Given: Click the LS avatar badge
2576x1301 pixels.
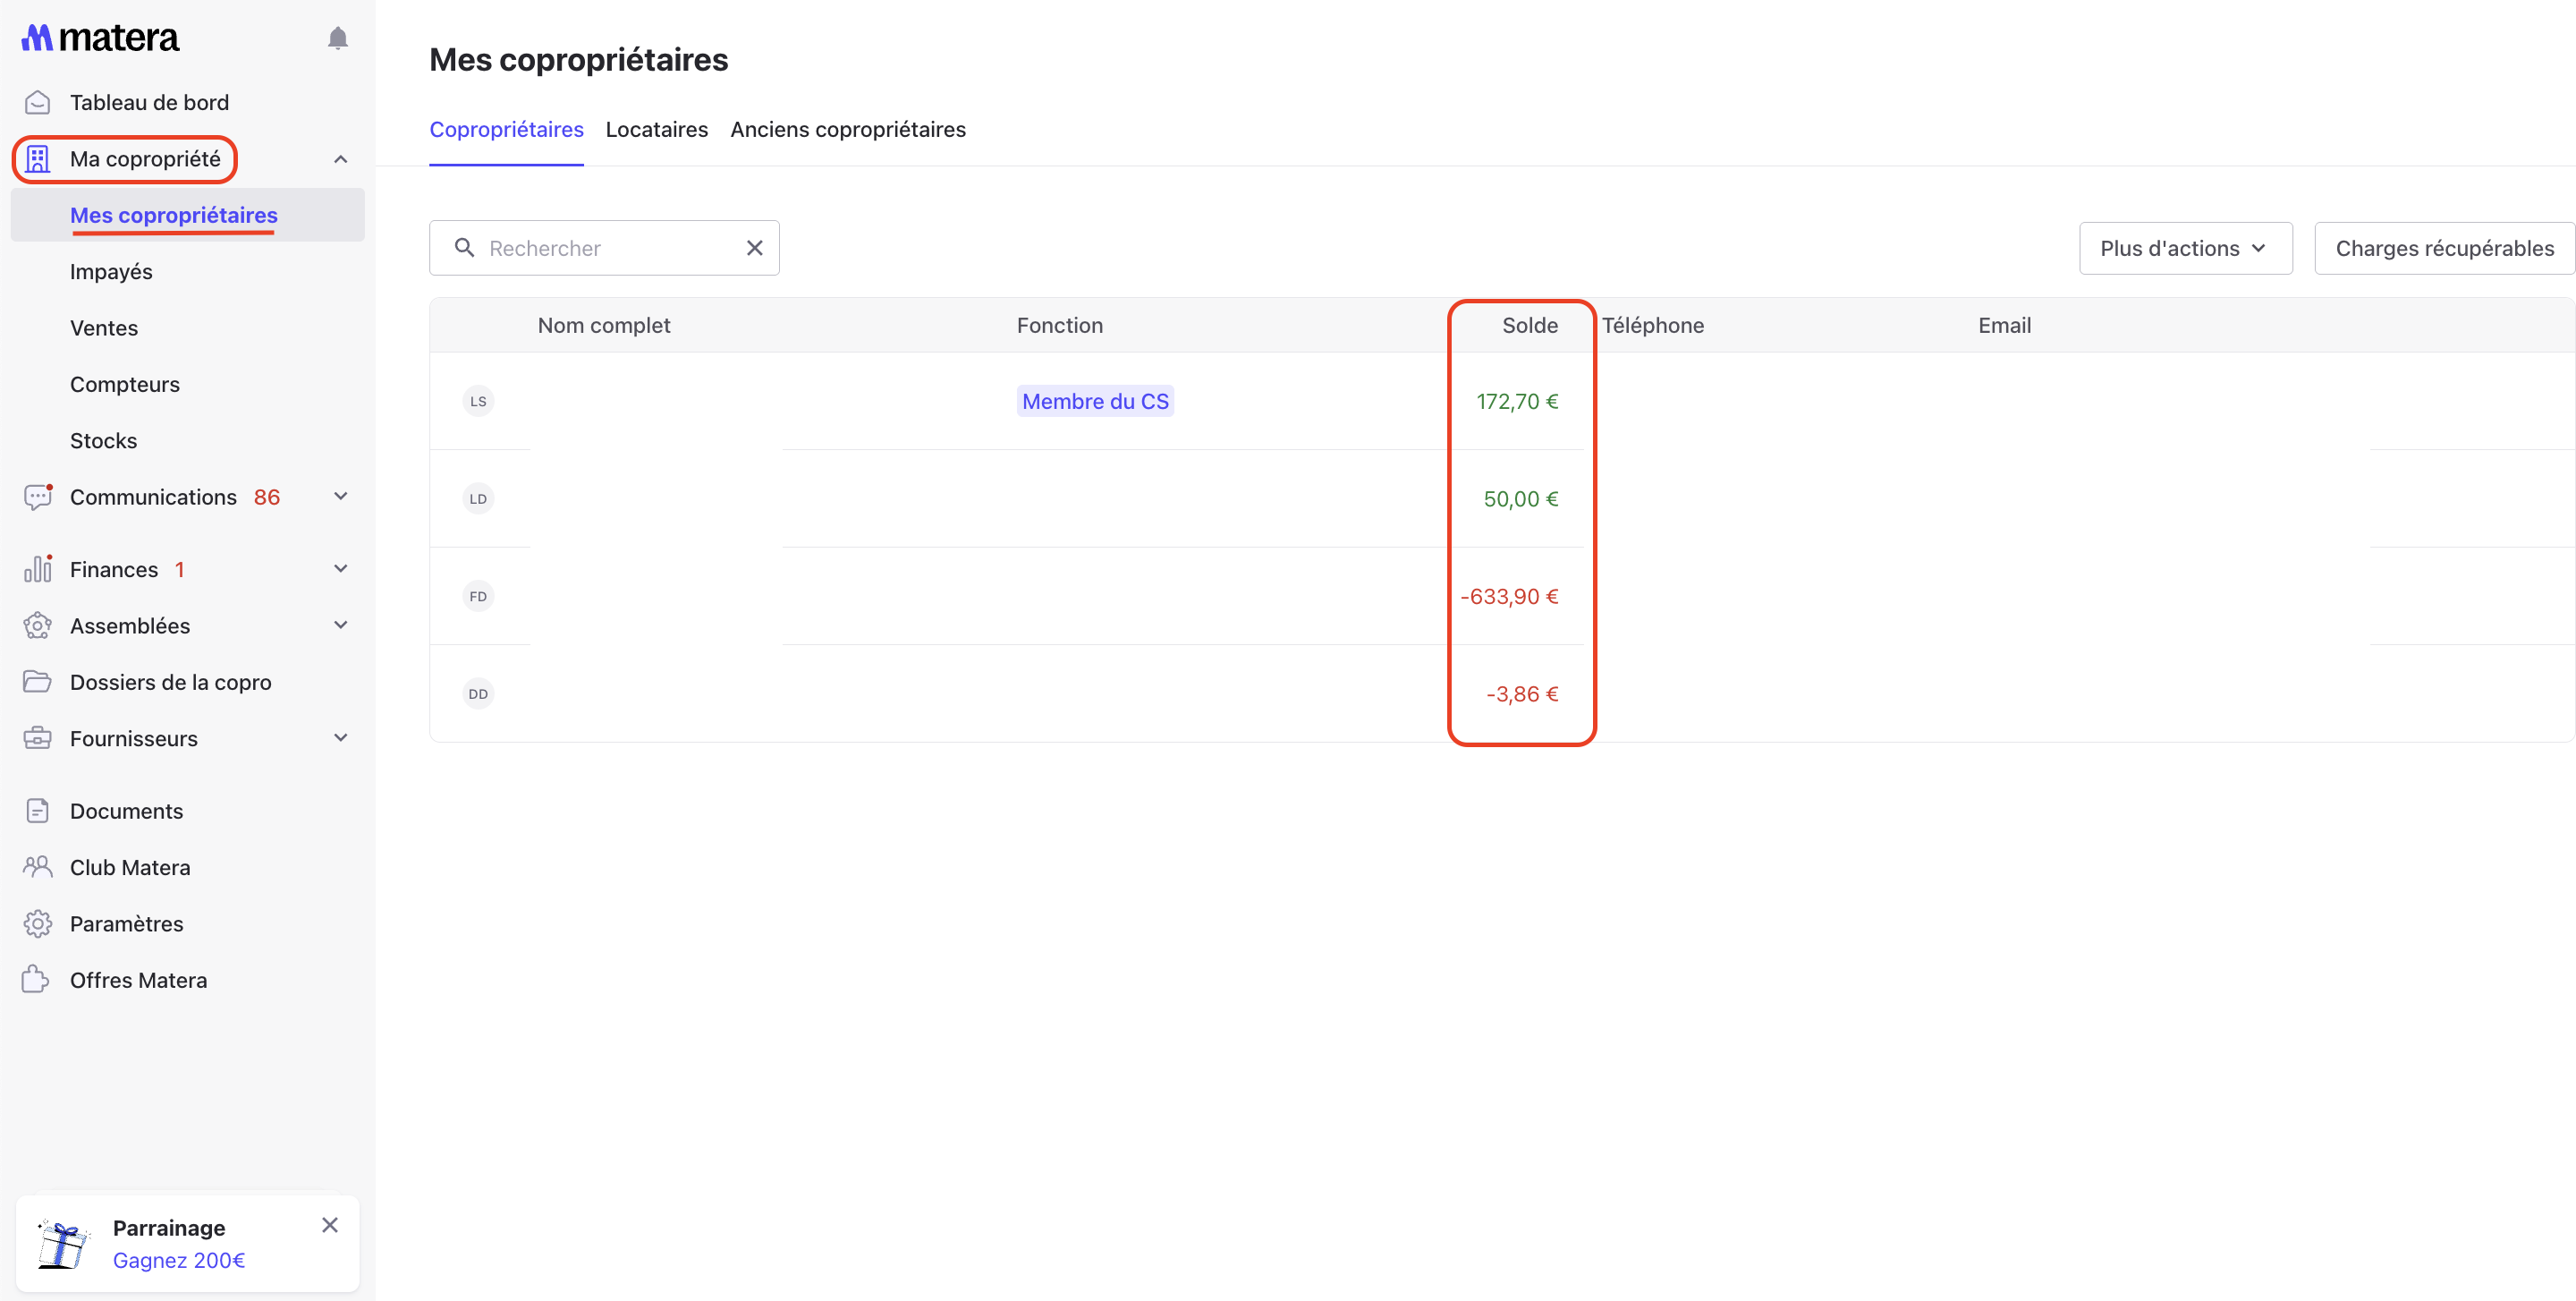Looking at the screenshot, I should [478, 401].
